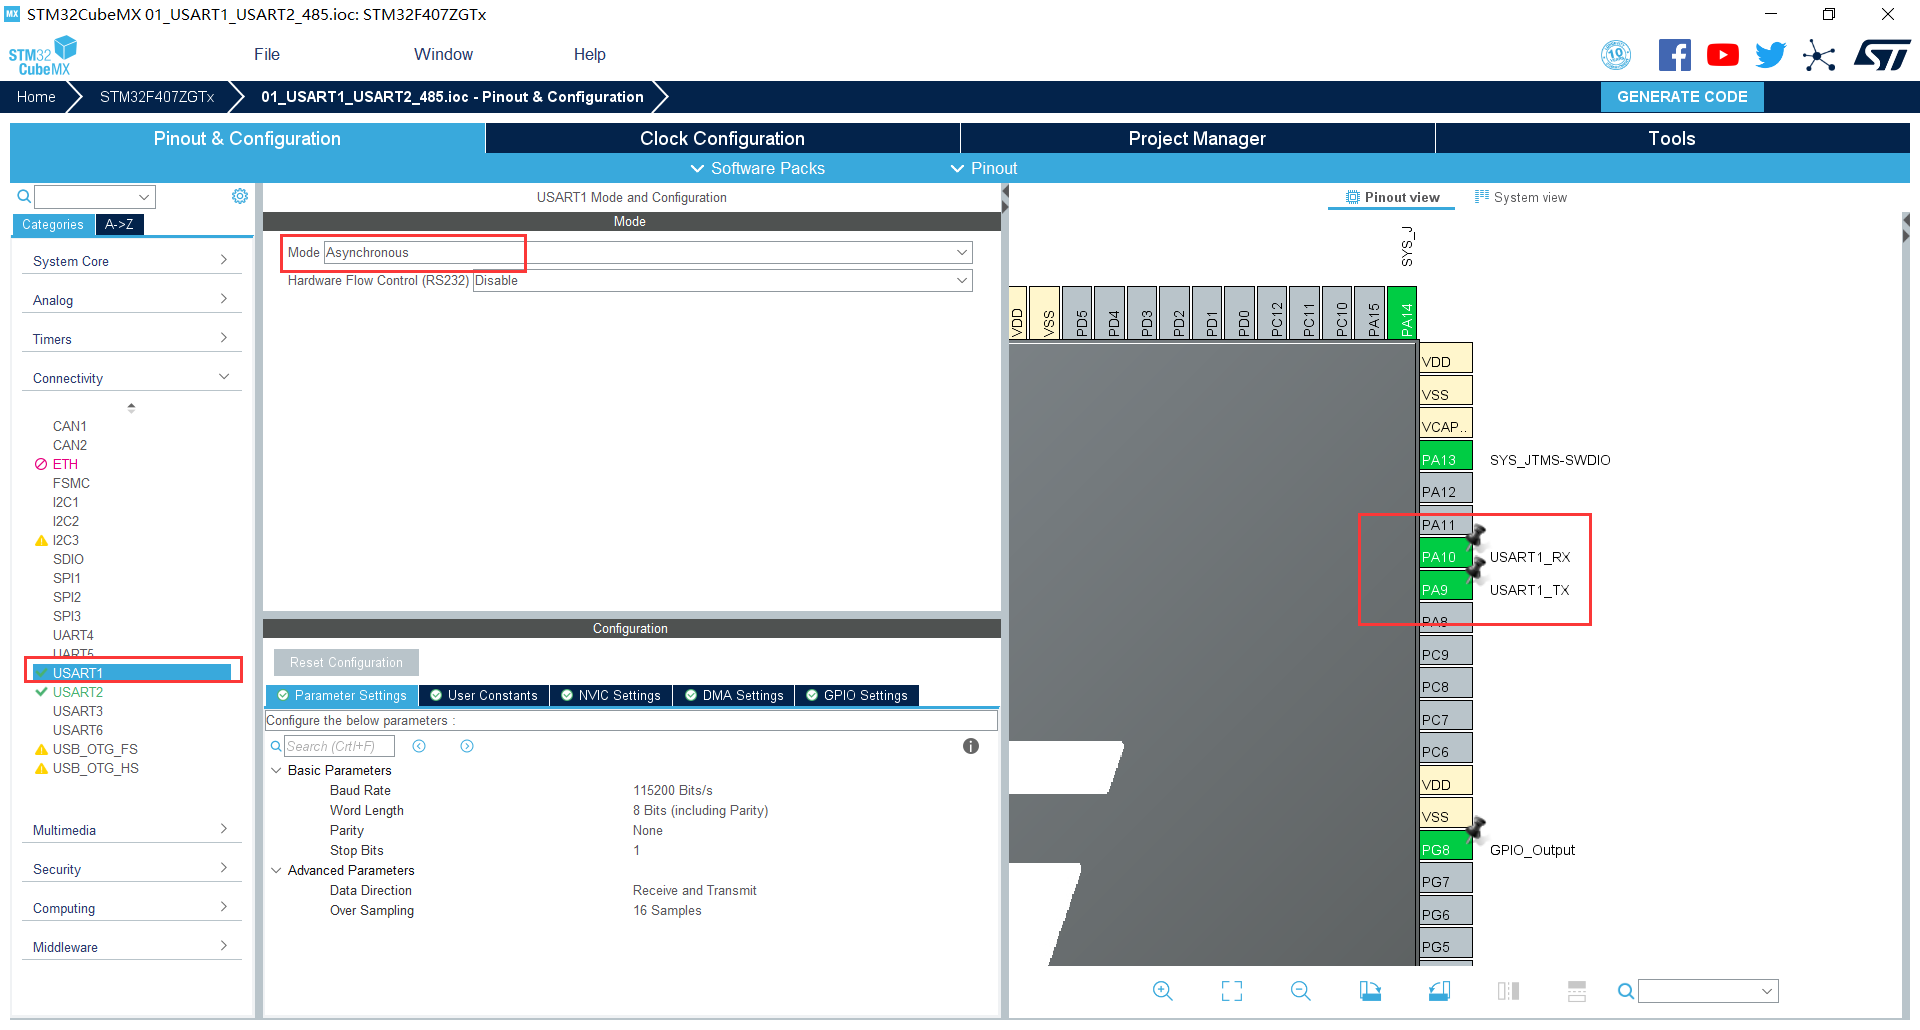Click the ST logo icon
This screenshot has width=1920, height=1030.
1882,55
